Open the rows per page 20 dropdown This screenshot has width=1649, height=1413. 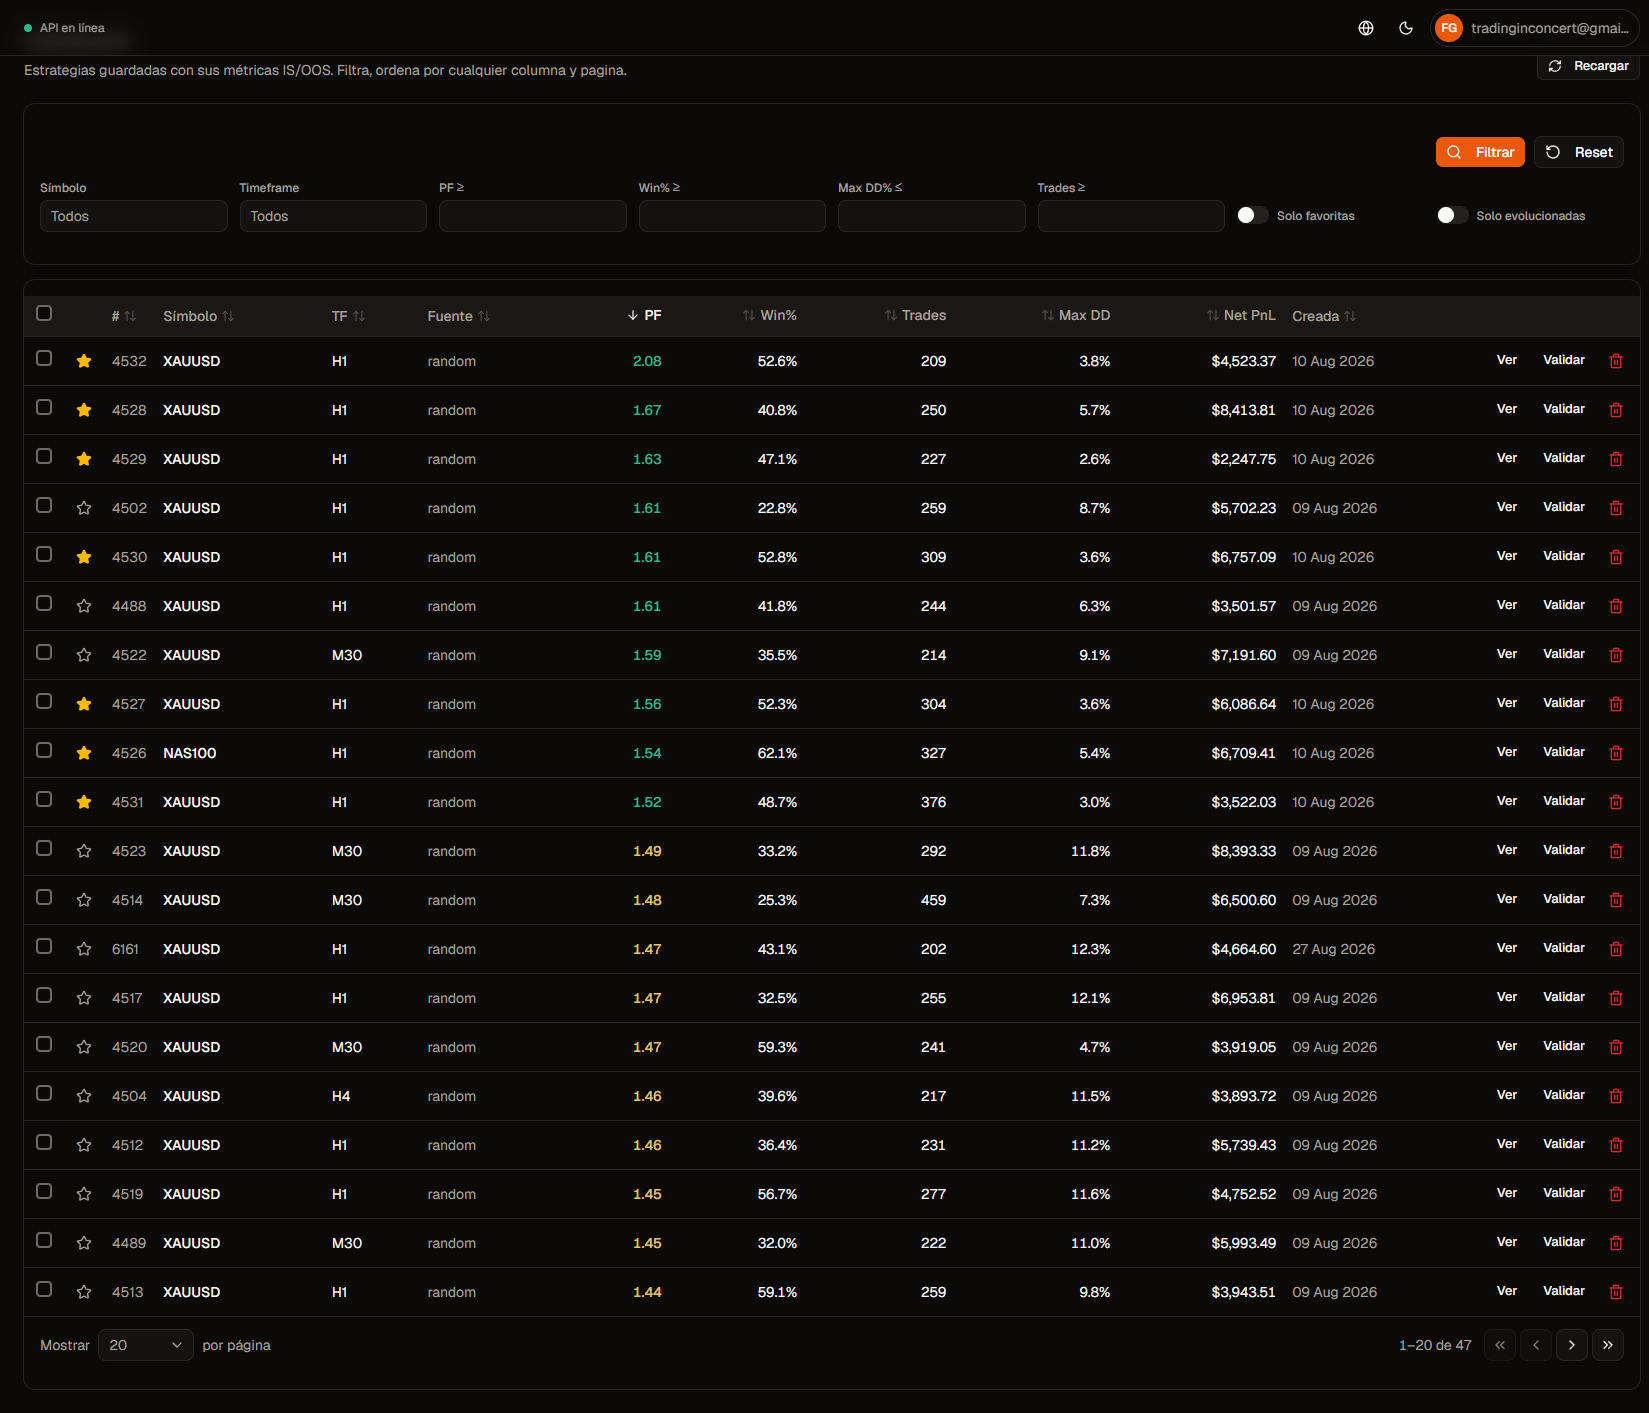coord(146,1345)
